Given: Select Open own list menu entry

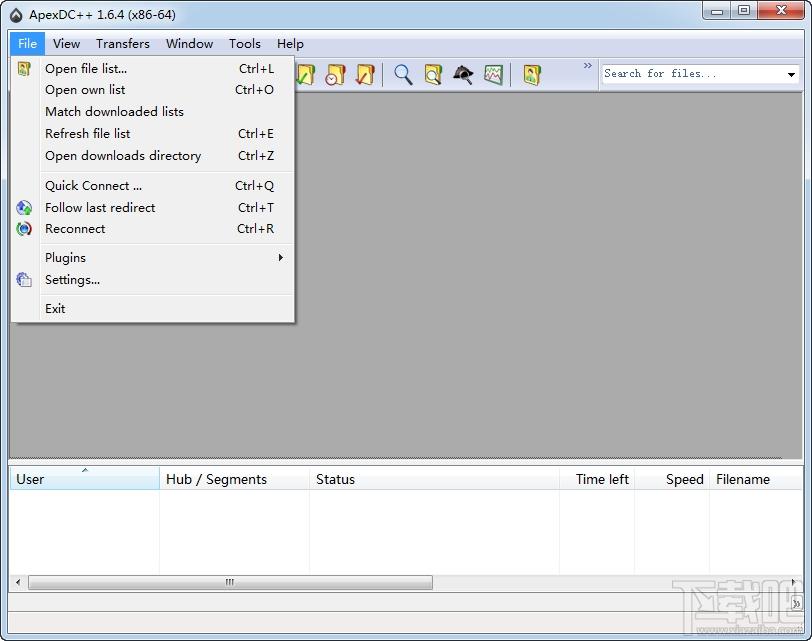Looking at the screenshot, I should pos(152,90).
